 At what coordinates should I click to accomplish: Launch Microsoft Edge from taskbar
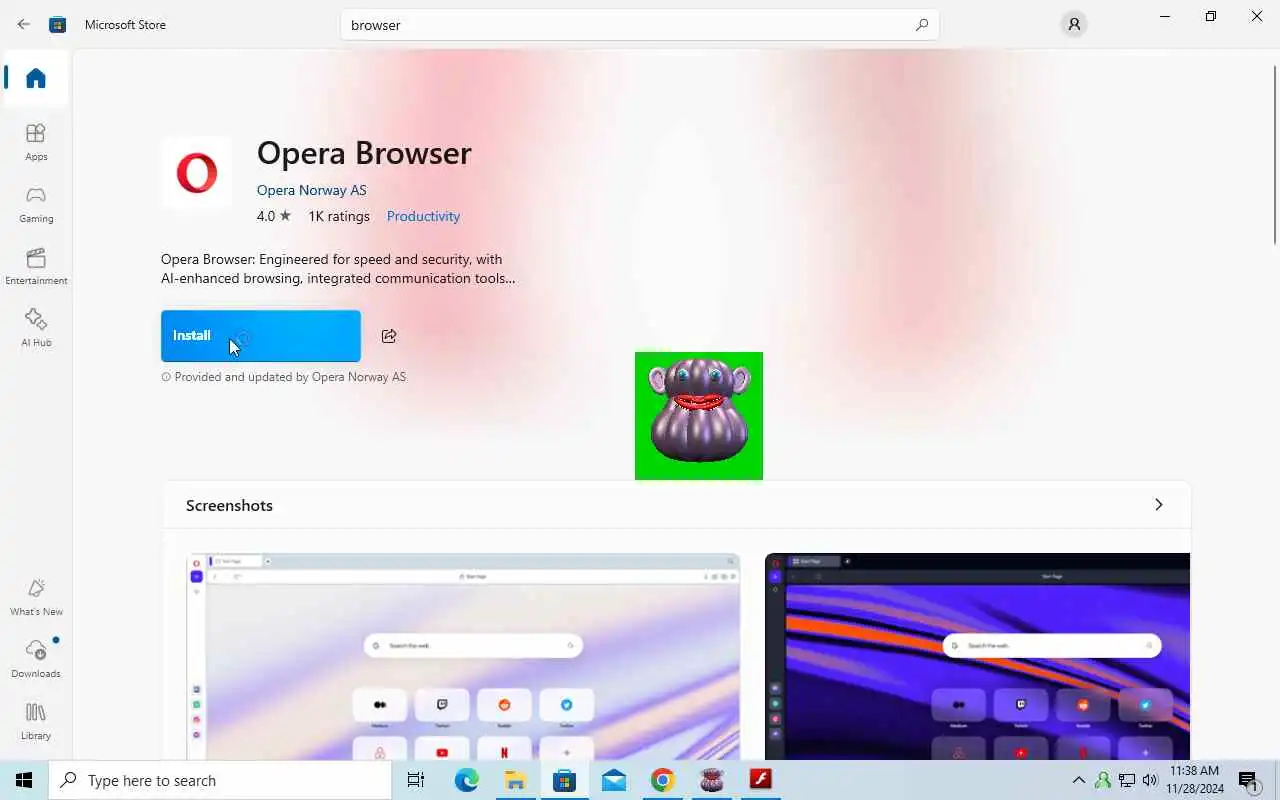click(x=466, y=780)
